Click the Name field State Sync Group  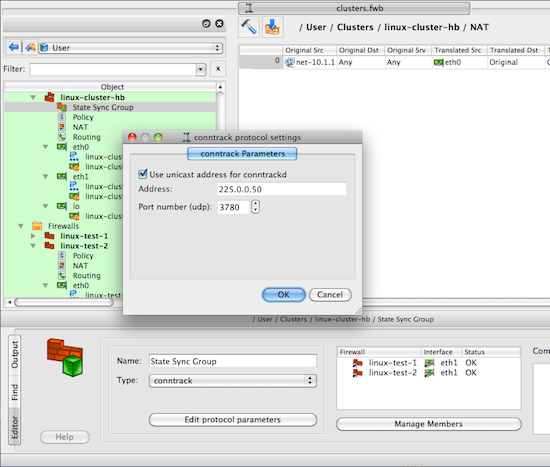tap(233, 361)
